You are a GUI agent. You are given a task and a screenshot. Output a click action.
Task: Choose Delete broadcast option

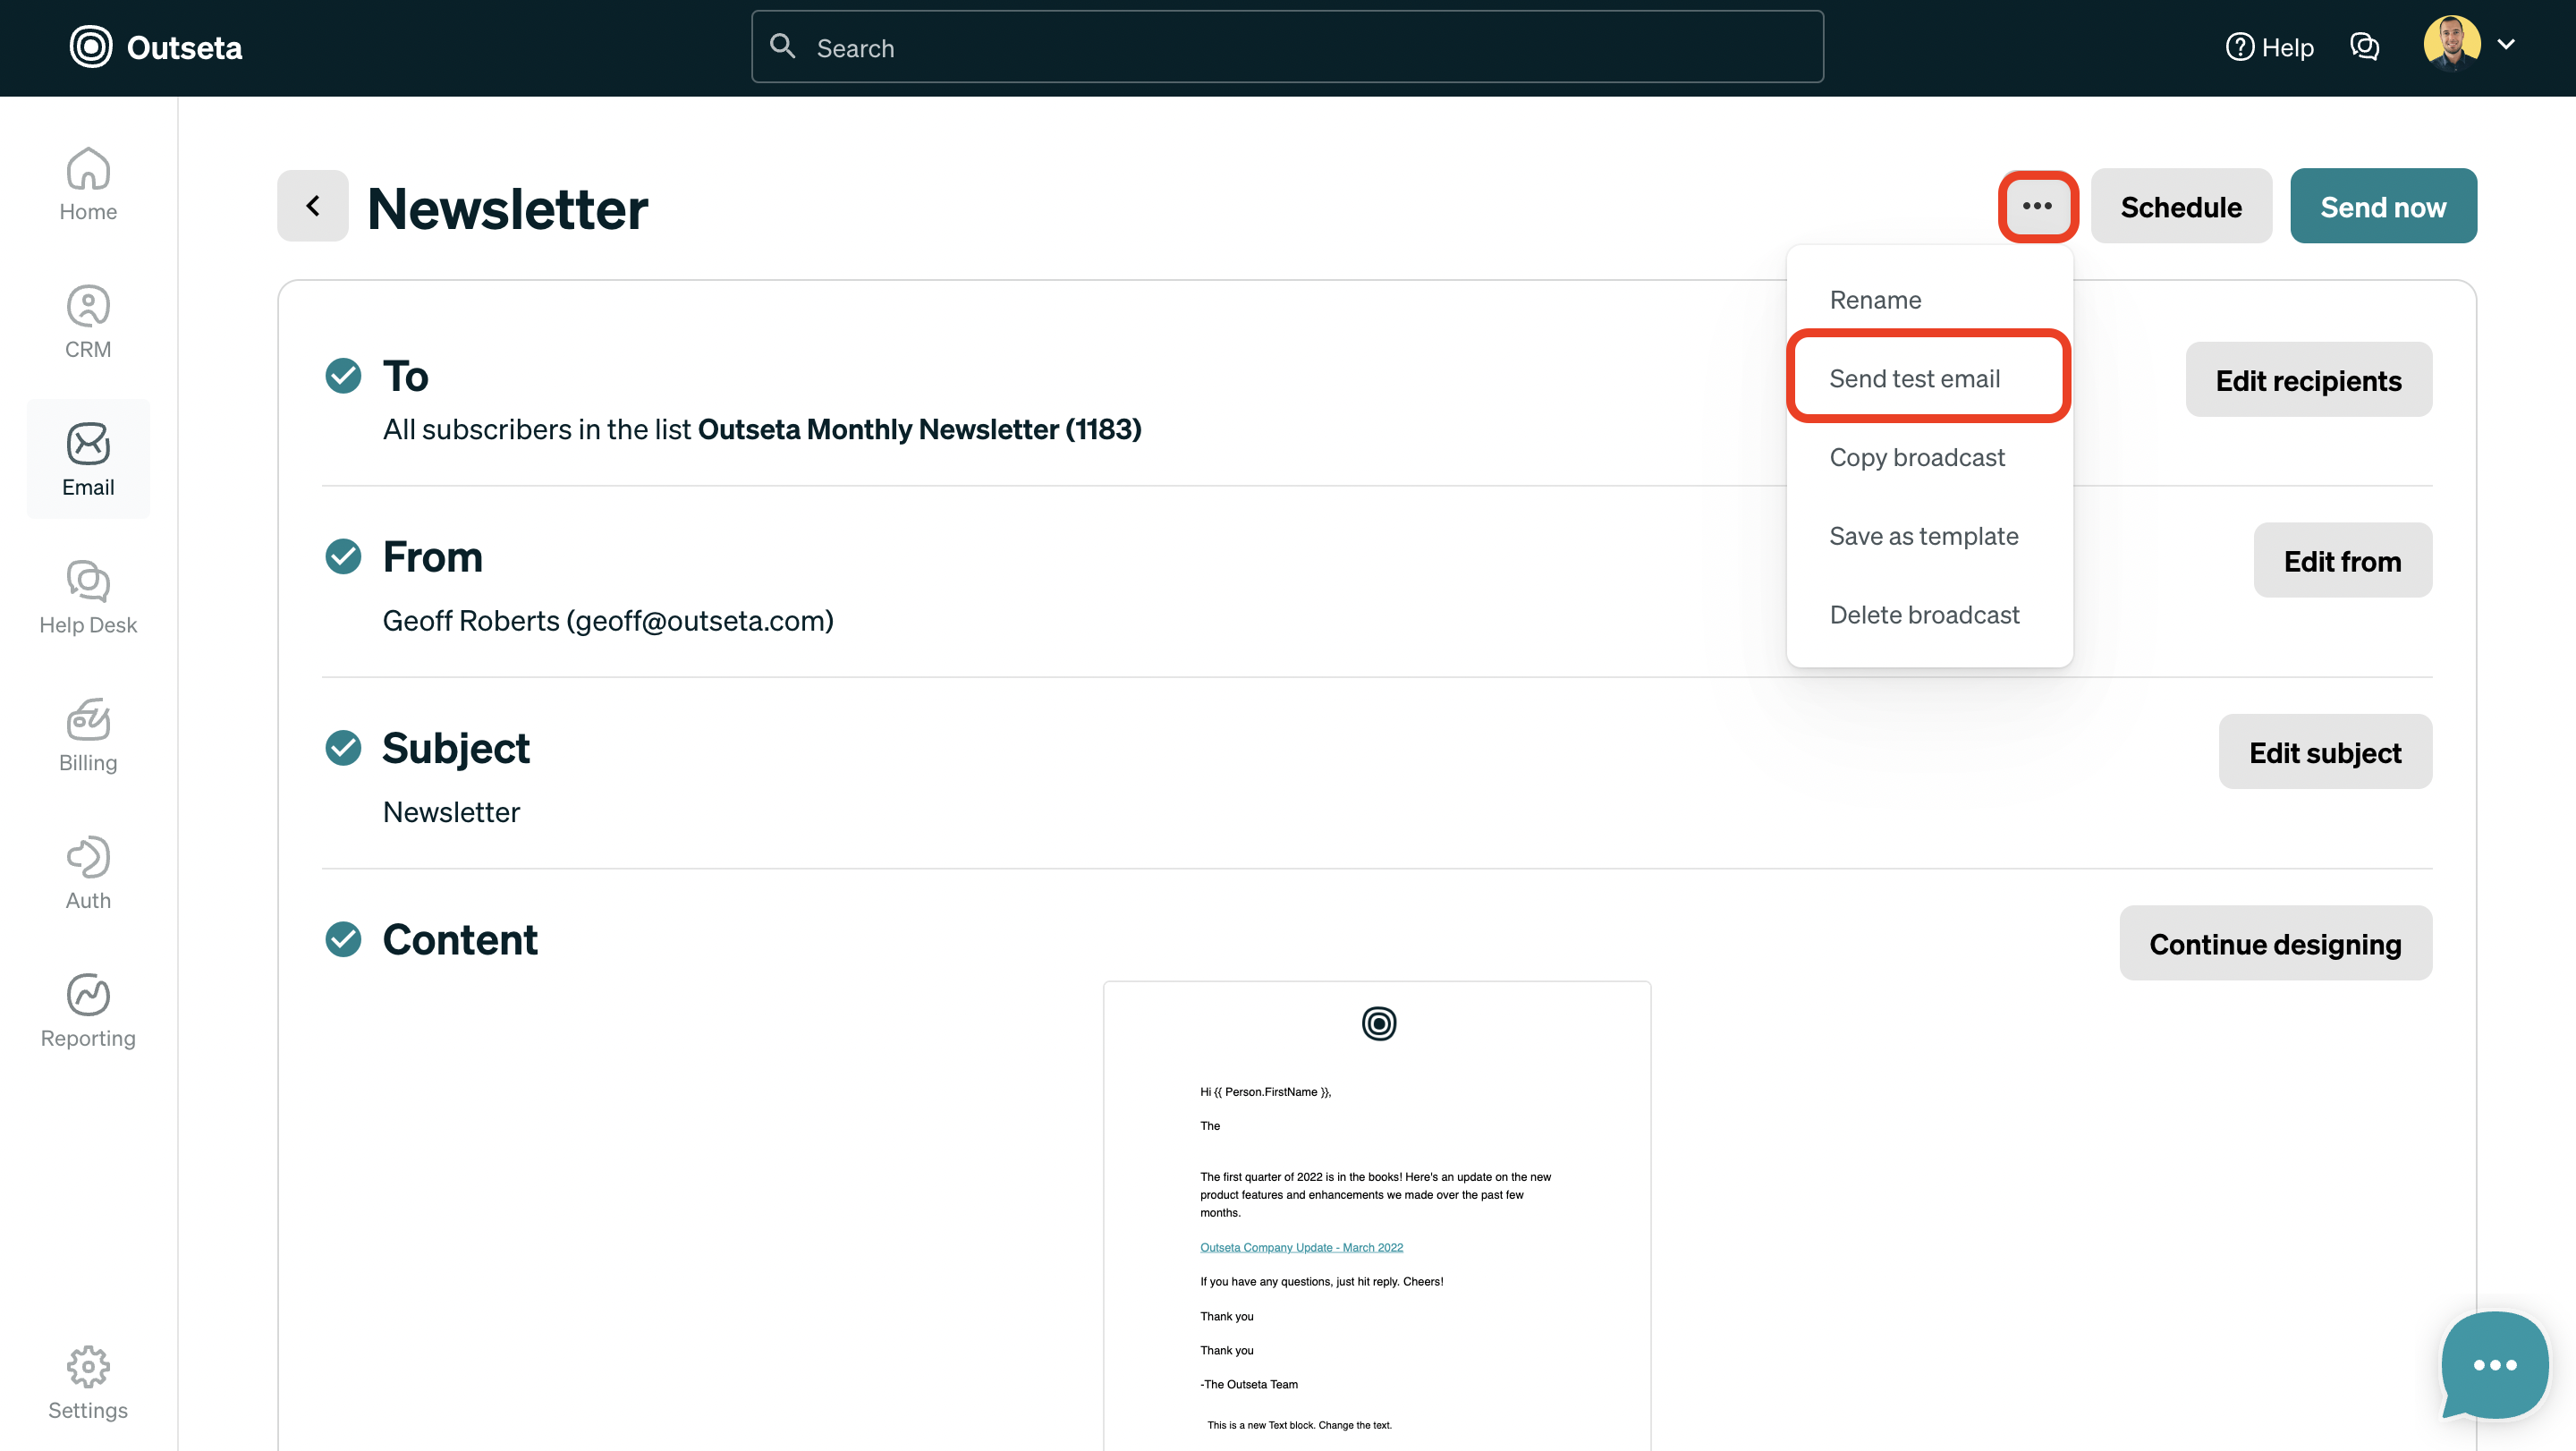pos(1924,614)
